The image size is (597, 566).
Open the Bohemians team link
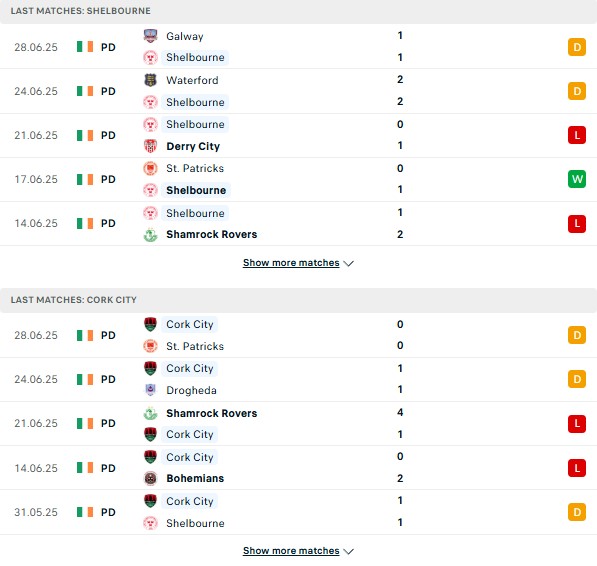[x=195, y=478]
